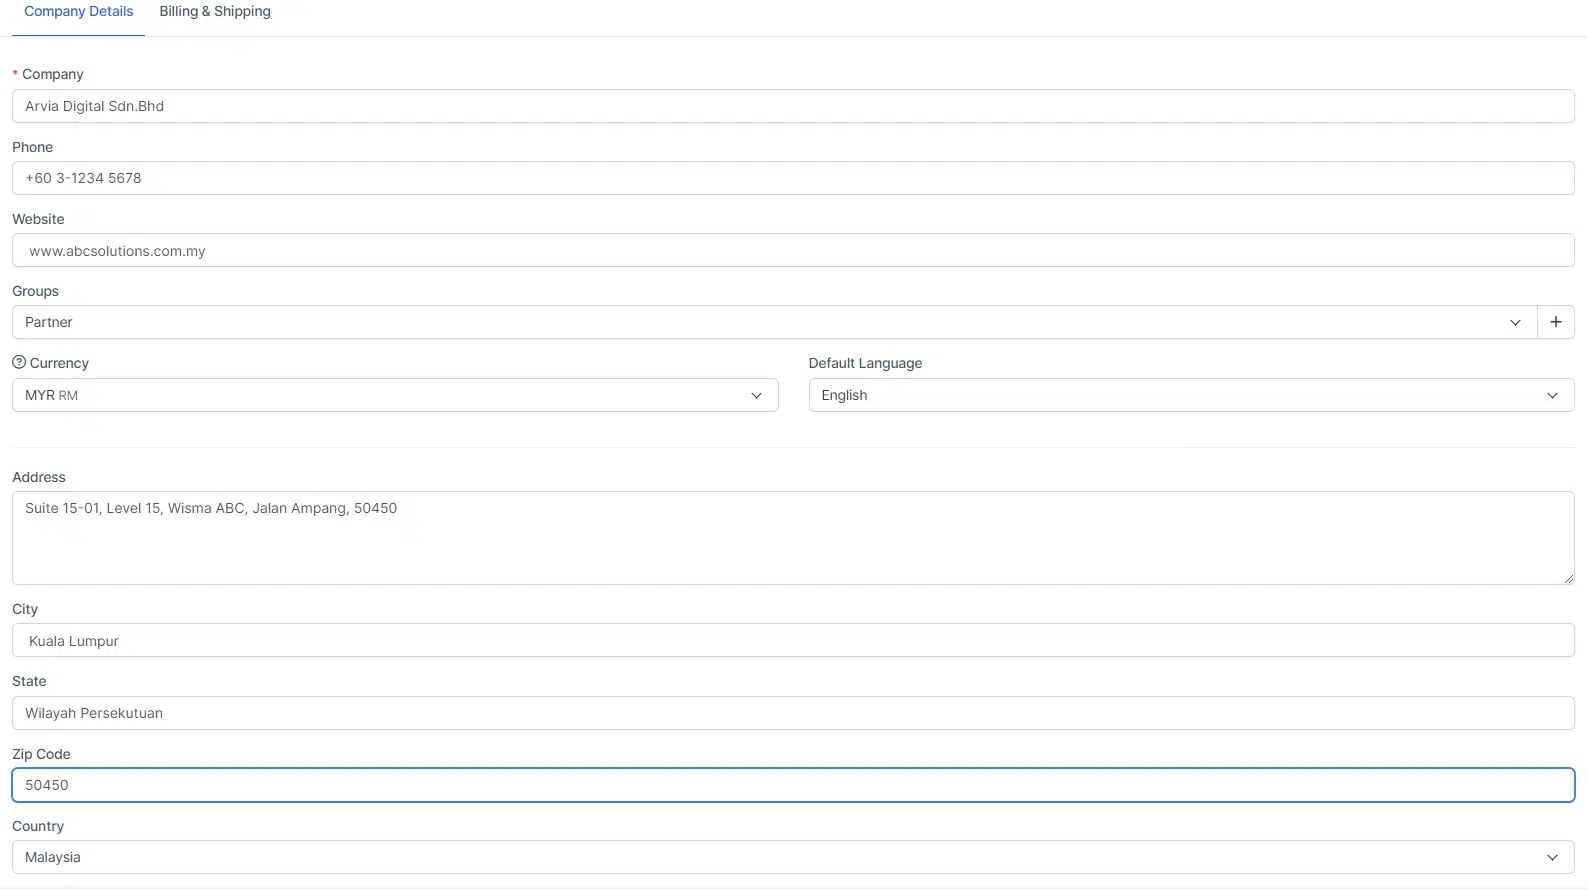Click the Default Language label

click(x=865, y=363)
